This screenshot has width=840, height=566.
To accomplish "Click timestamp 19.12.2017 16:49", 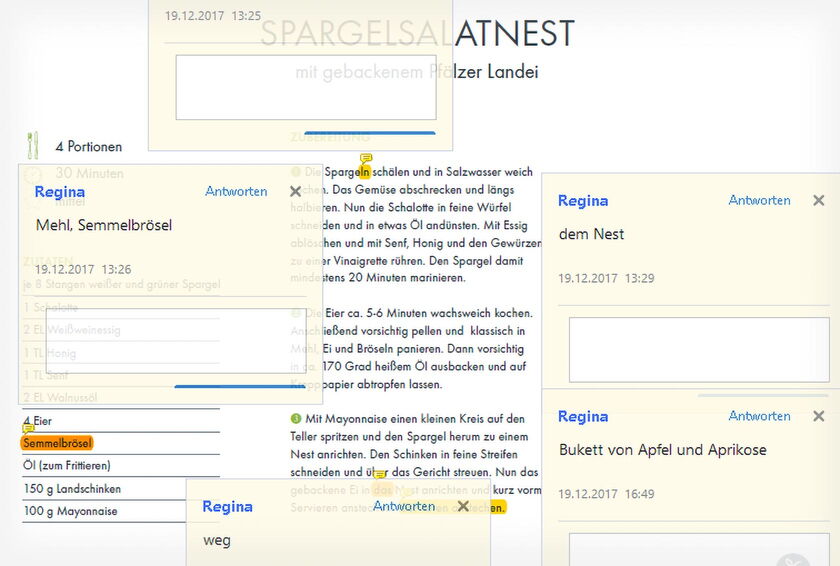I will pyautogui.click(x=606, y=494).
